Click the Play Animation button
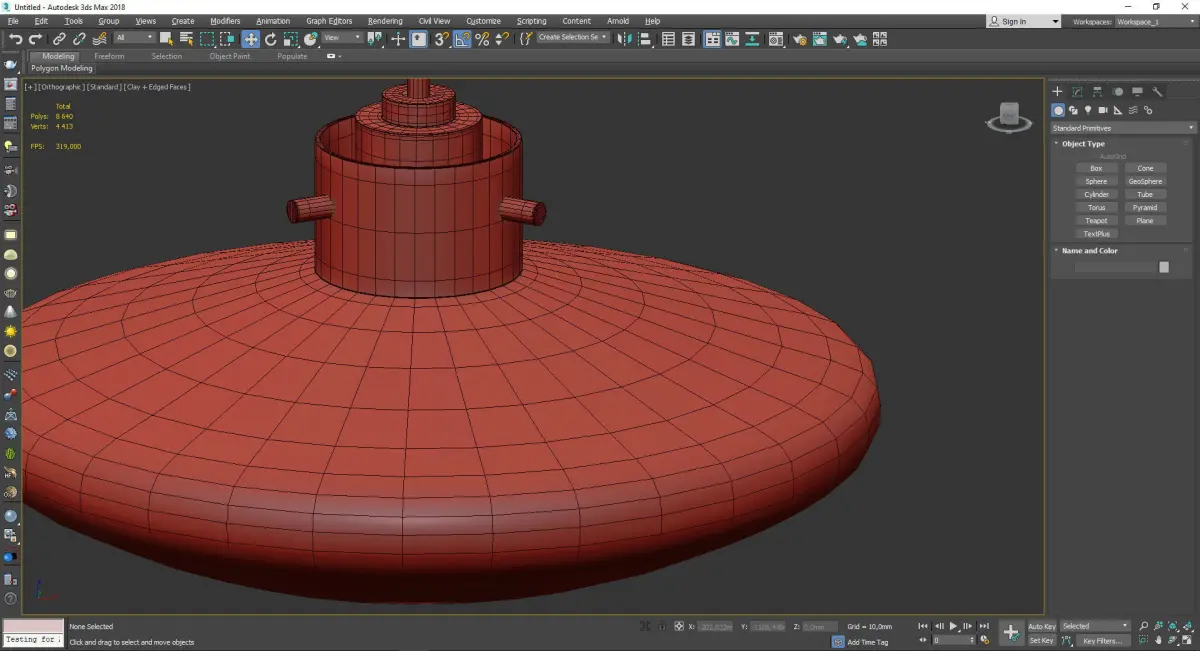This screenshot has height=651, width=1200. pos(954,626)
